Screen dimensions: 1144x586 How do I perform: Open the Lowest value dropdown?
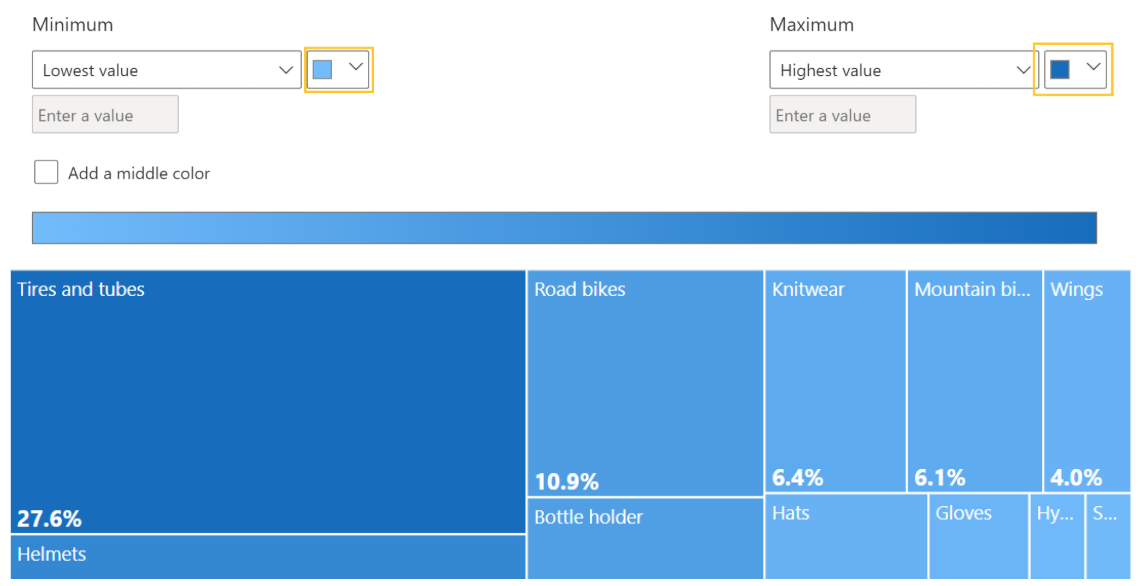tap(166, 70)
